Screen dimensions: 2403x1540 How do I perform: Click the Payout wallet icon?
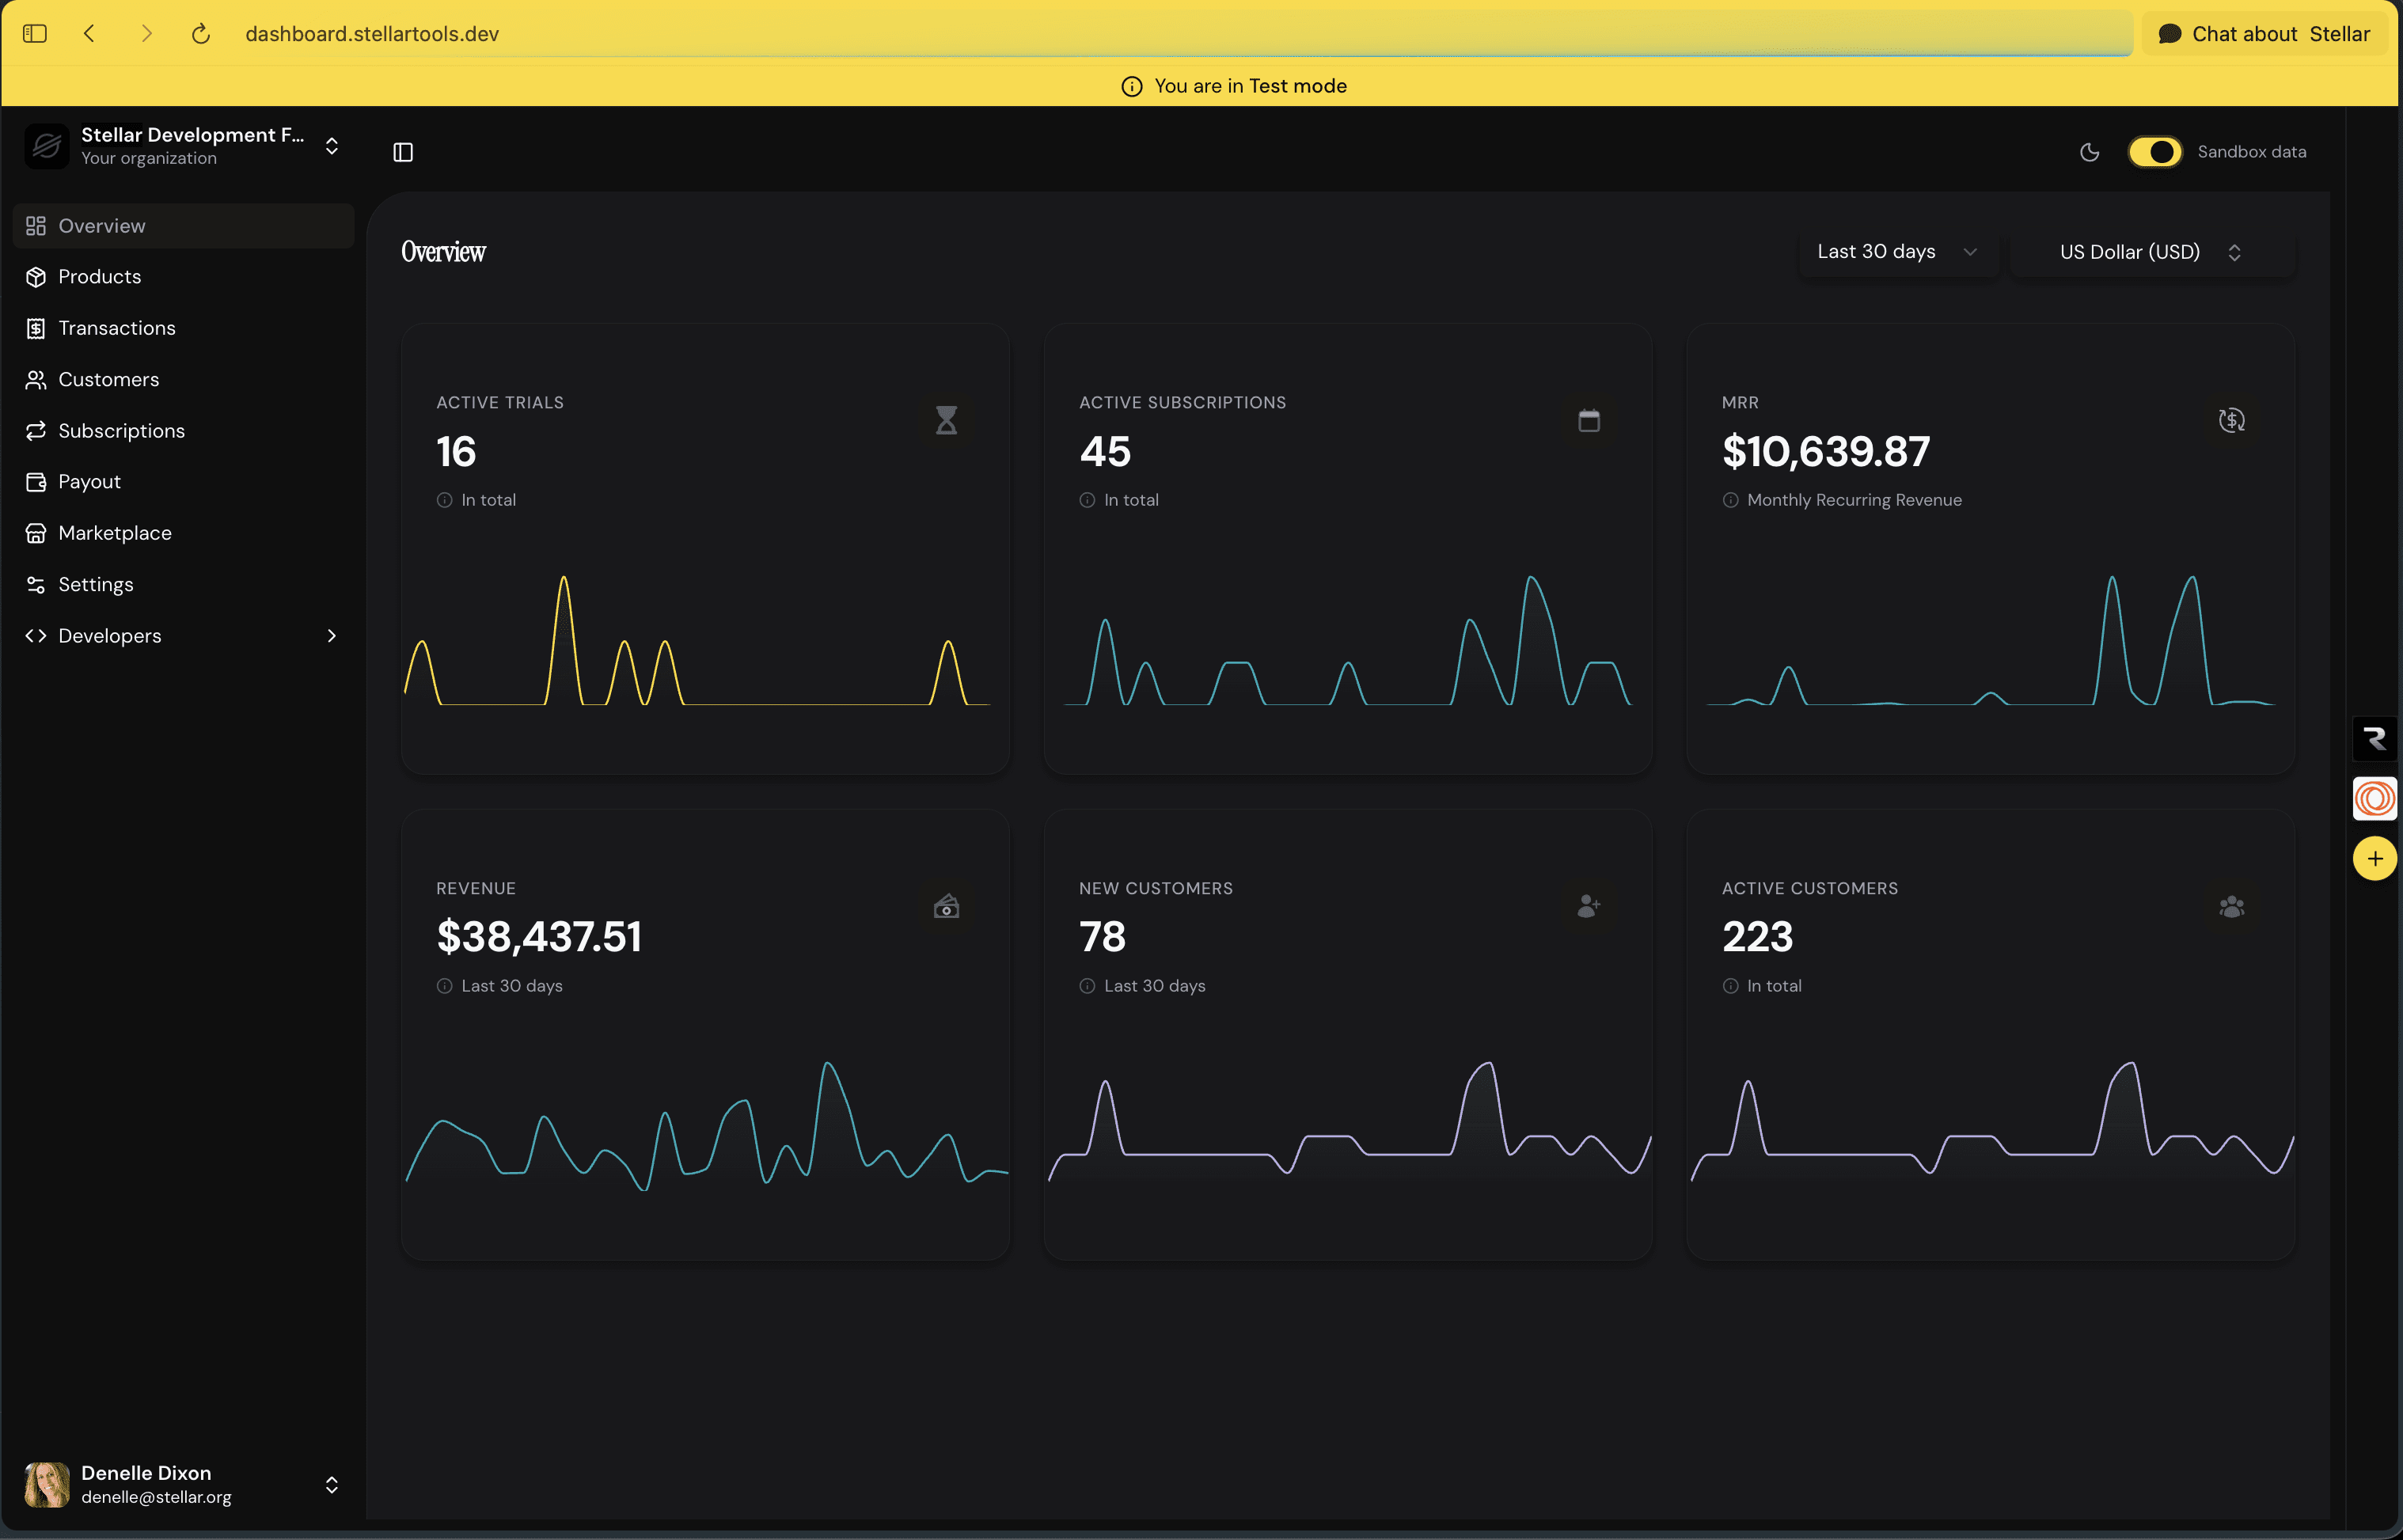tap(36, 482)
